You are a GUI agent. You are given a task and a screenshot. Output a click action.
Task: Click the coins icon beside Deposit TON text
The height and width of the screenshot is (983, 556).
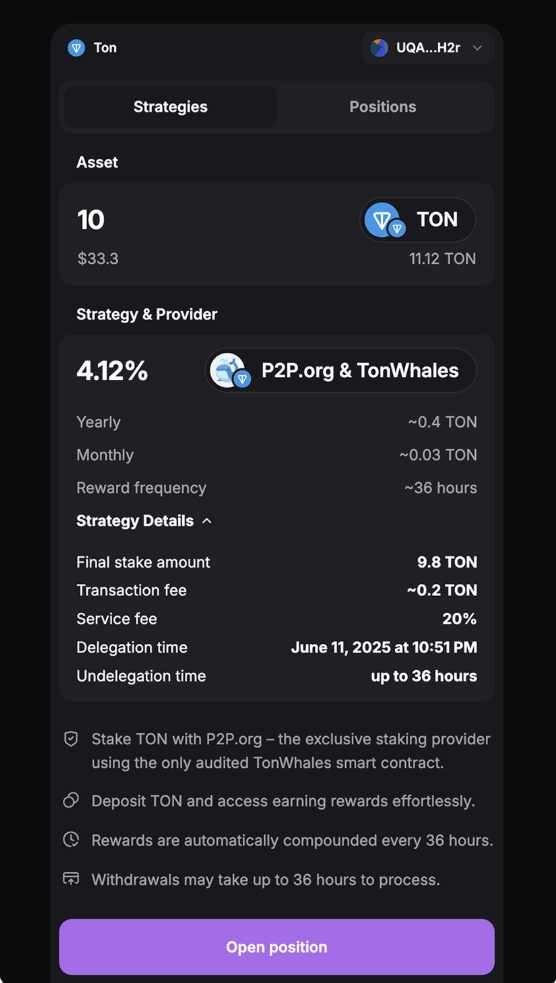coord(71,801)
